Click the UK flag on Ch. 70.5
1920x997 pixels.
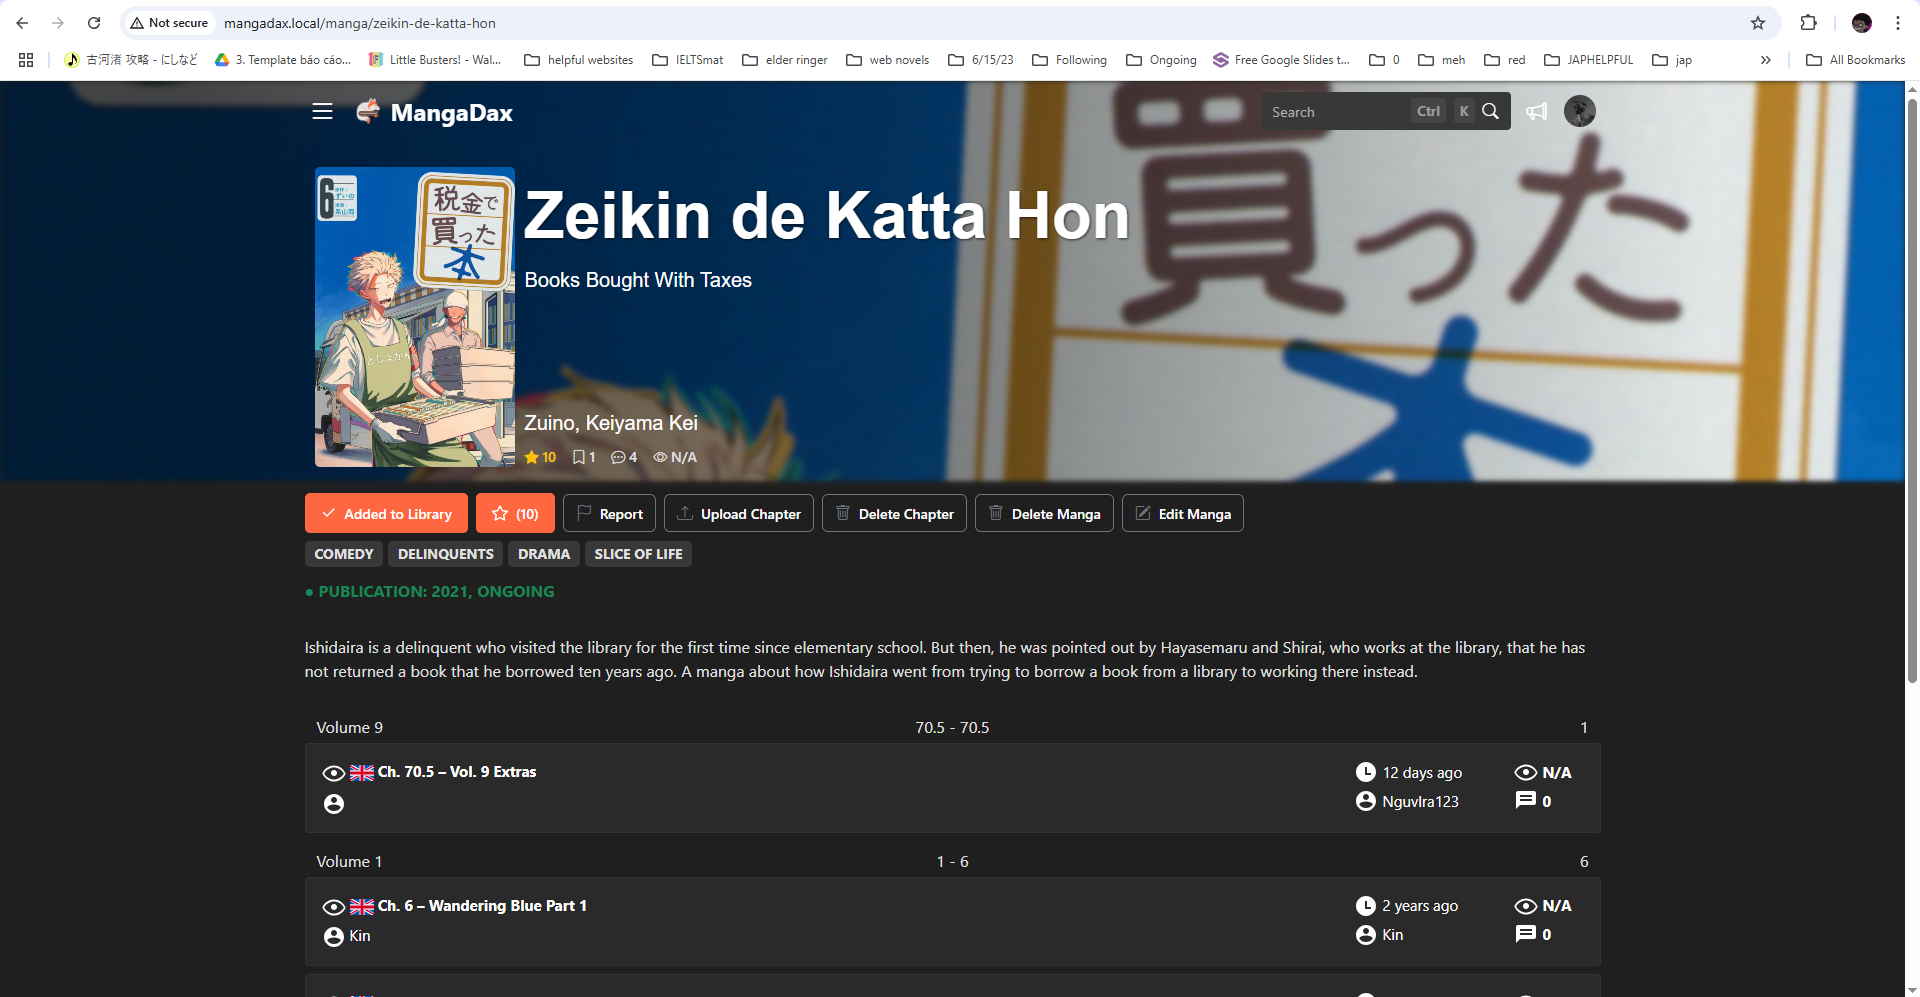point(362,773)
